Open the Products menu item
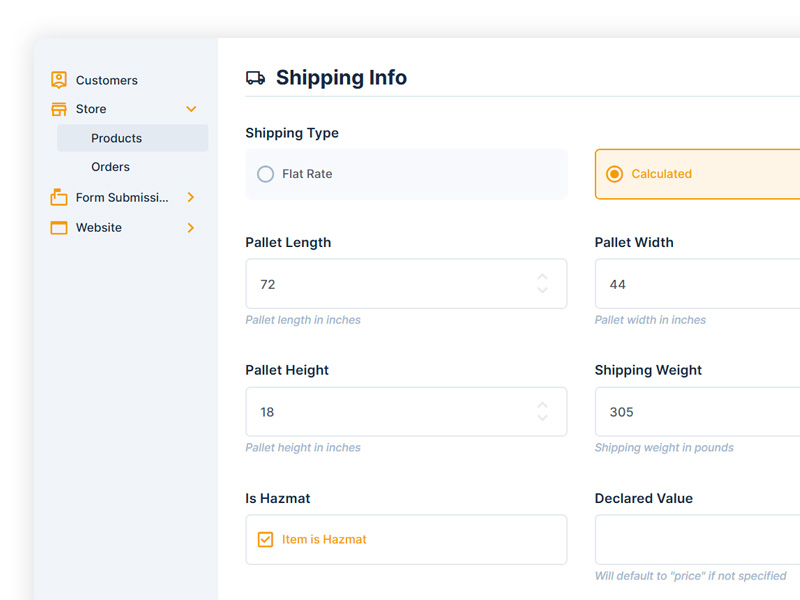 point(117,138)
